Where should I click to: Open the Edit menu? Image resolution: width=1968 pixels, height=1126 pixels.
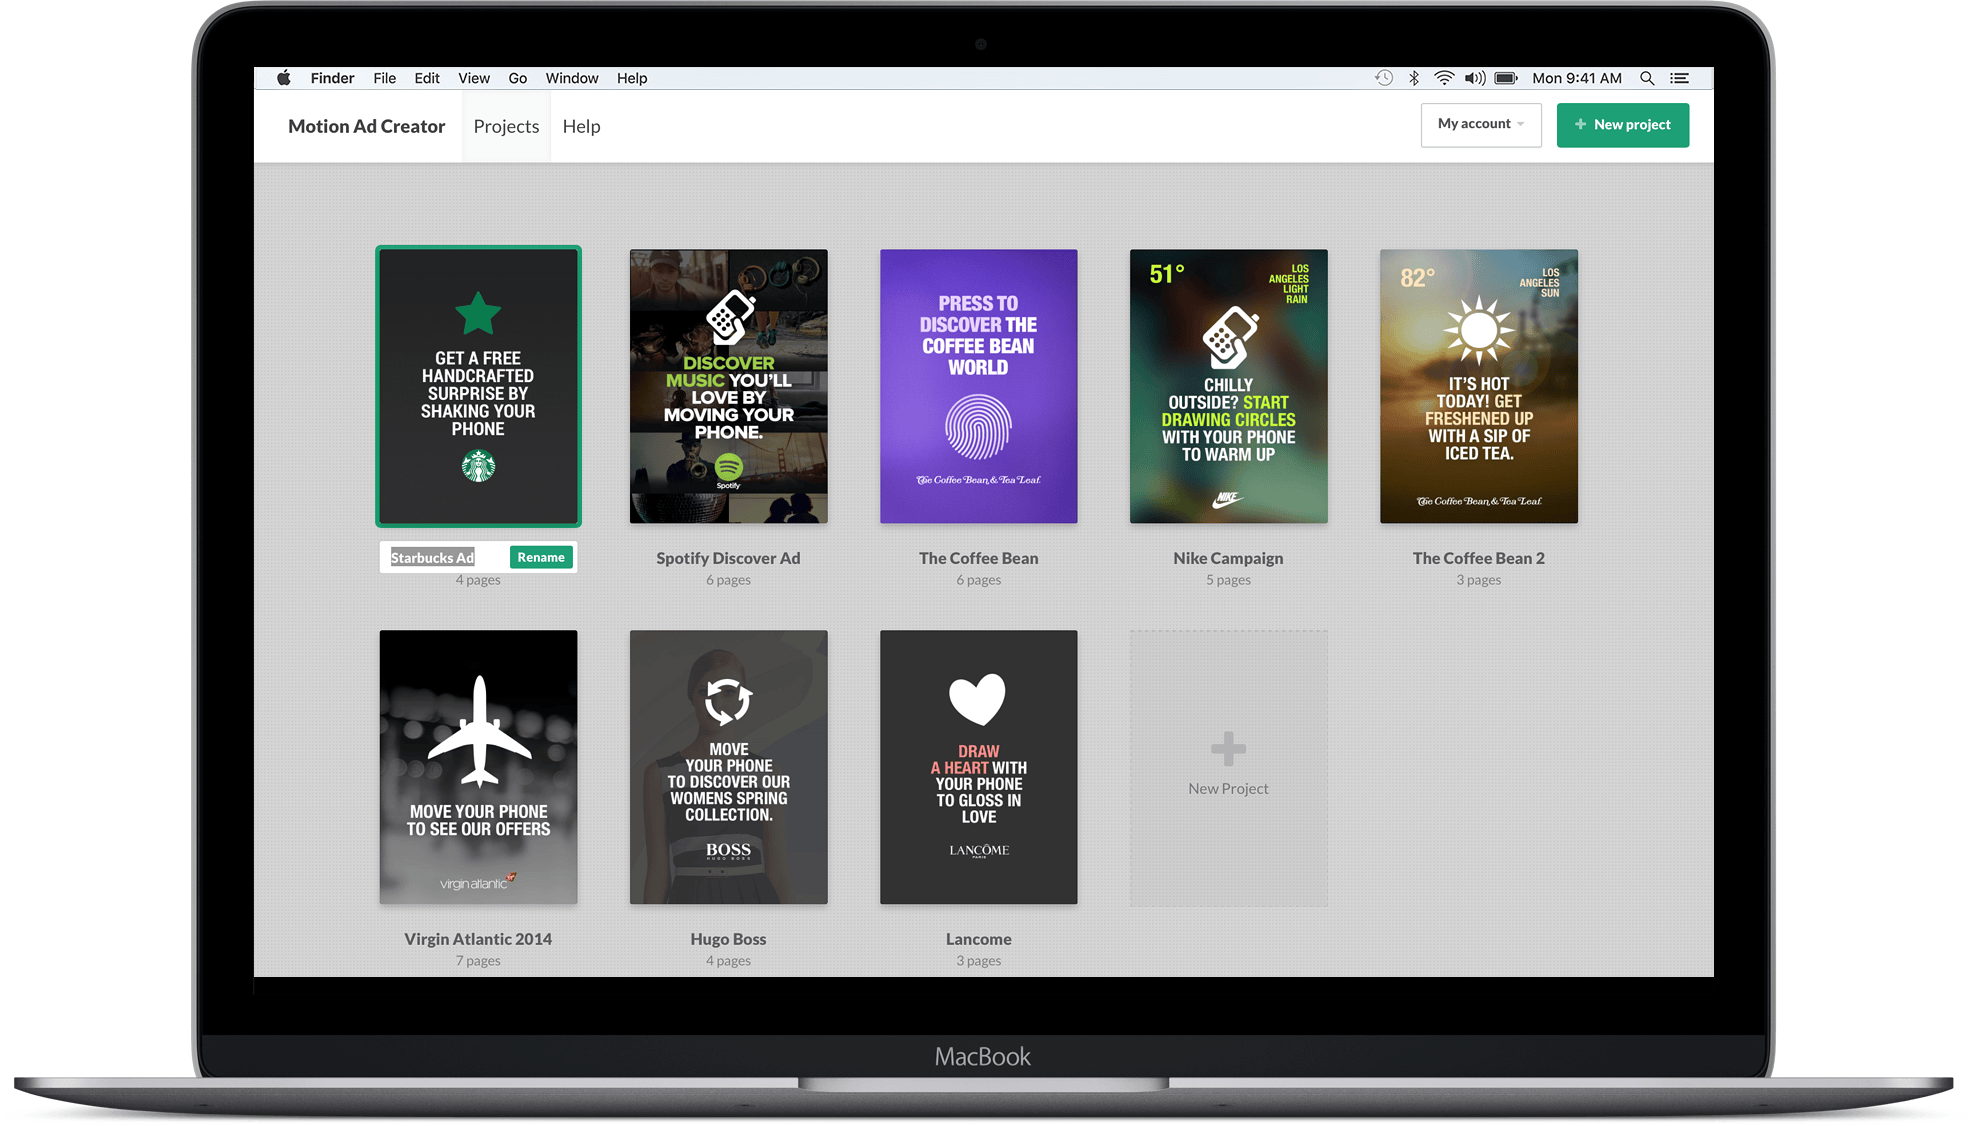pyautogui.click(x=427, y=78)
